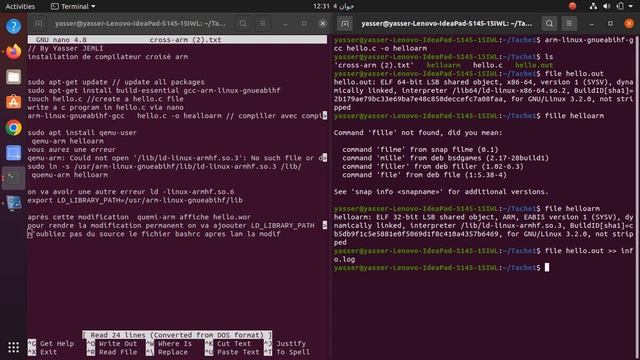640x360 pixels.
Task: Open search in the left terminal window
Action: 243,24
